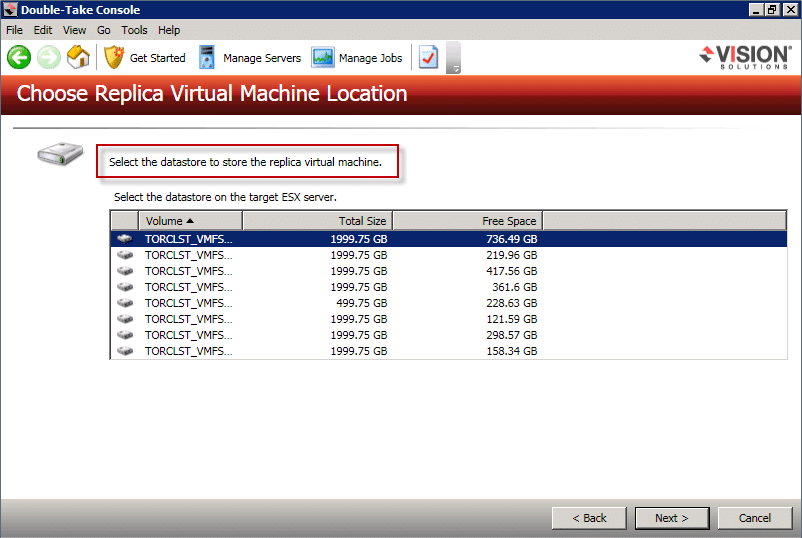This screenshot has height=538, width=802.
Task: Open the View menu
Action: 75,30
